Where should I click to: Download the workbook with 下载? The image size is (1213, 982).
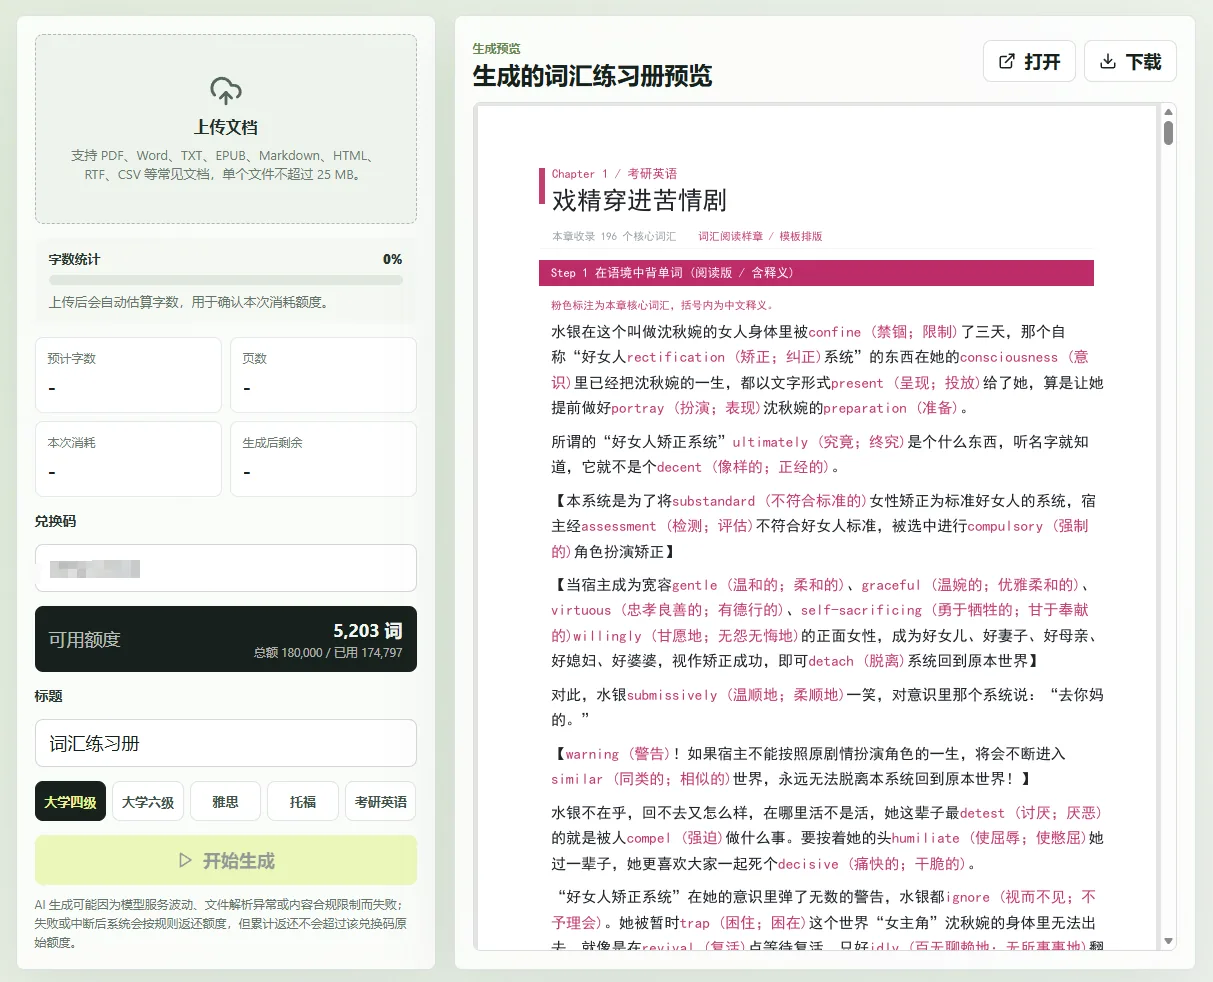[1130, 61]
